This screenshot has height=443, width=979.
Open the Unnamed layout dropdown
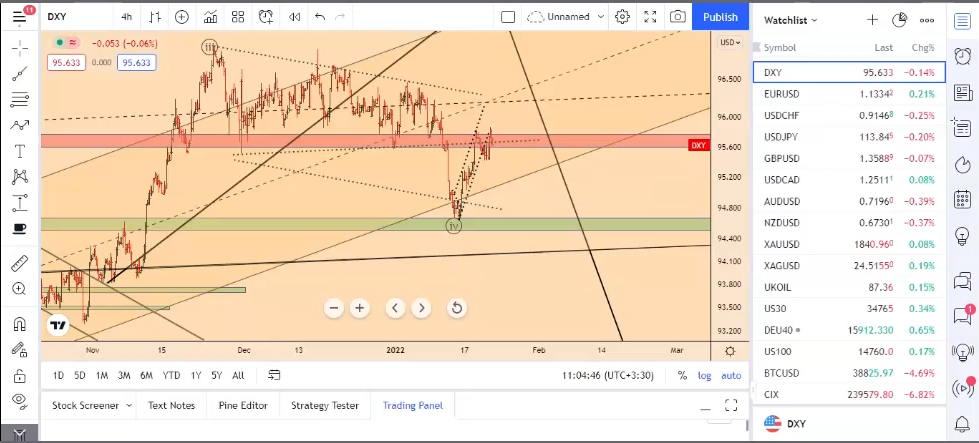[x=567, y=17]
